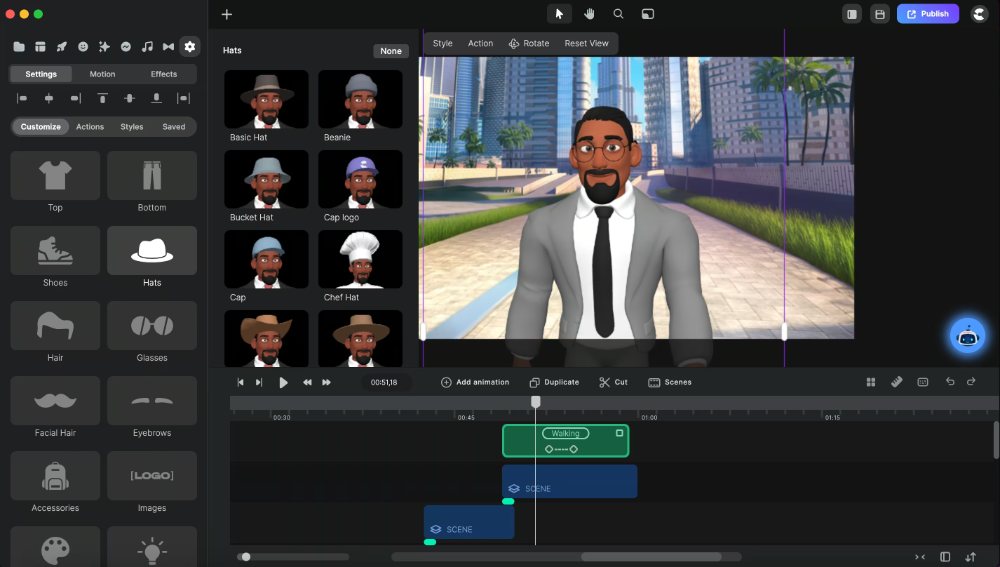Remove hat with the None button

(391, 51)
